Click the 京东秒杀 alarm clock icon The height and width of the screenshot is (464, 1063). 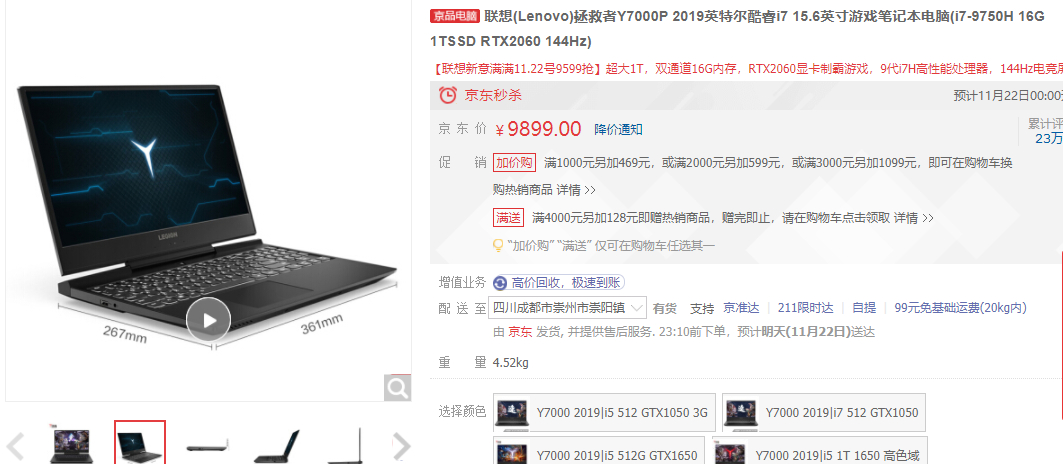[447, 95]
